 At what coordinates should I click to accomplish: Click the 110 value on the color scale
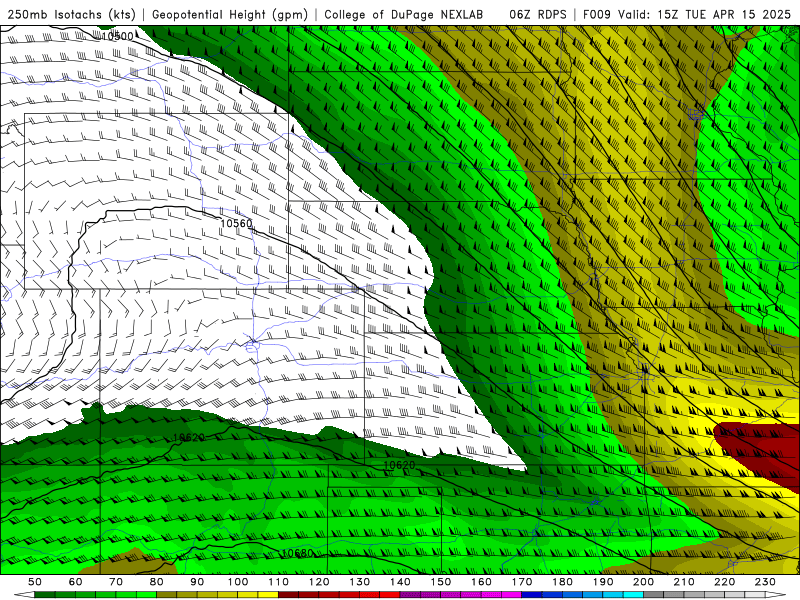tap(279, 582)
